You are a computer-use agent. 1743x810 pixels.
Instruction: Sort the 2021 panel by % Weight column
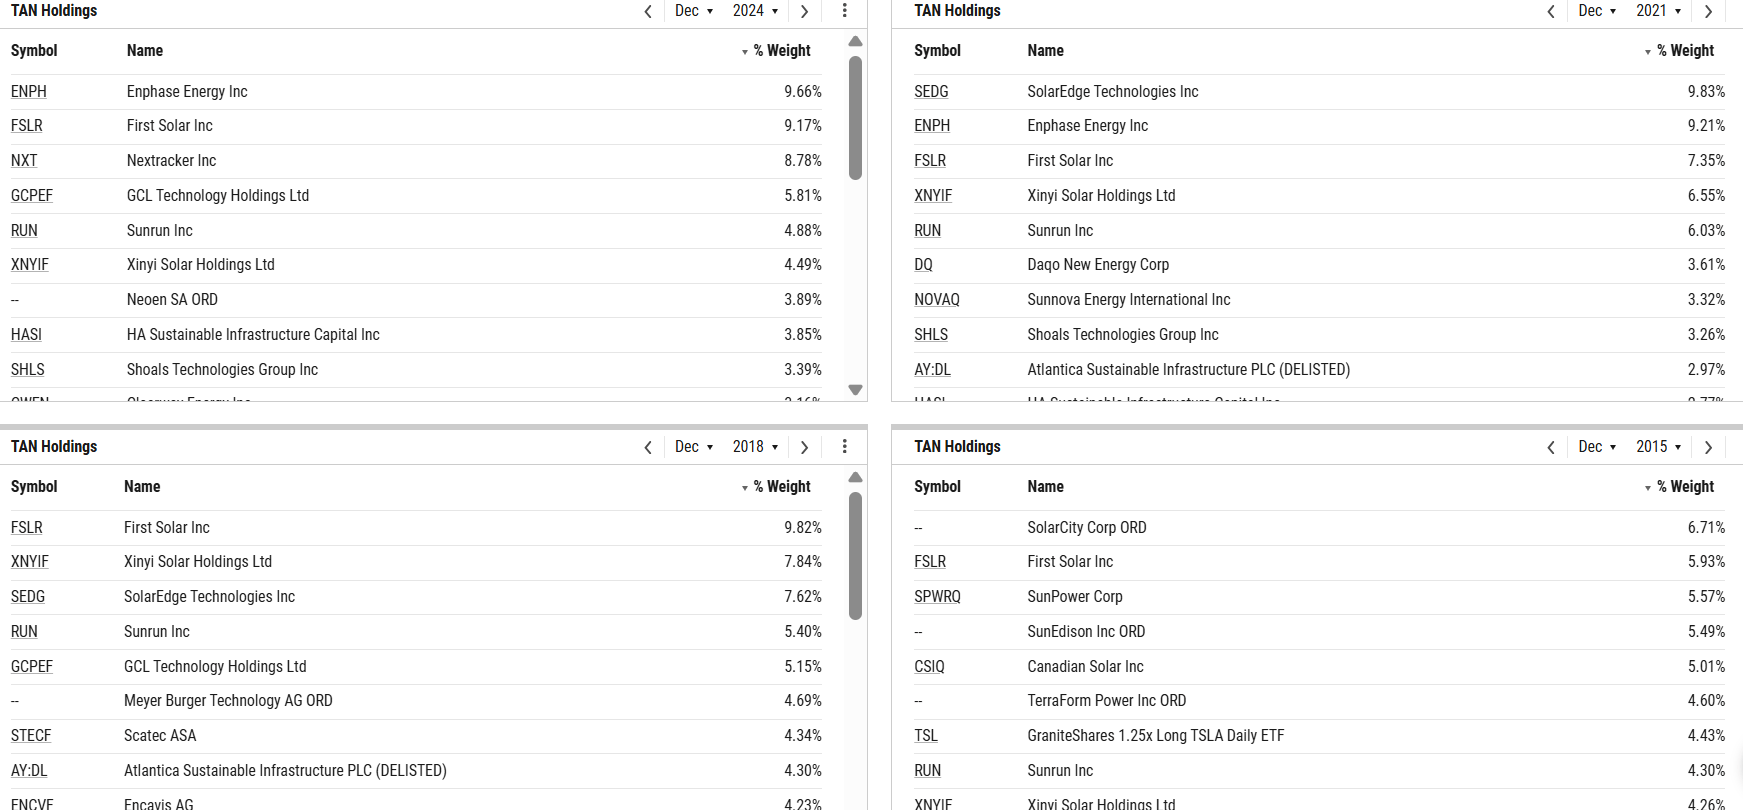point(1684,51)
